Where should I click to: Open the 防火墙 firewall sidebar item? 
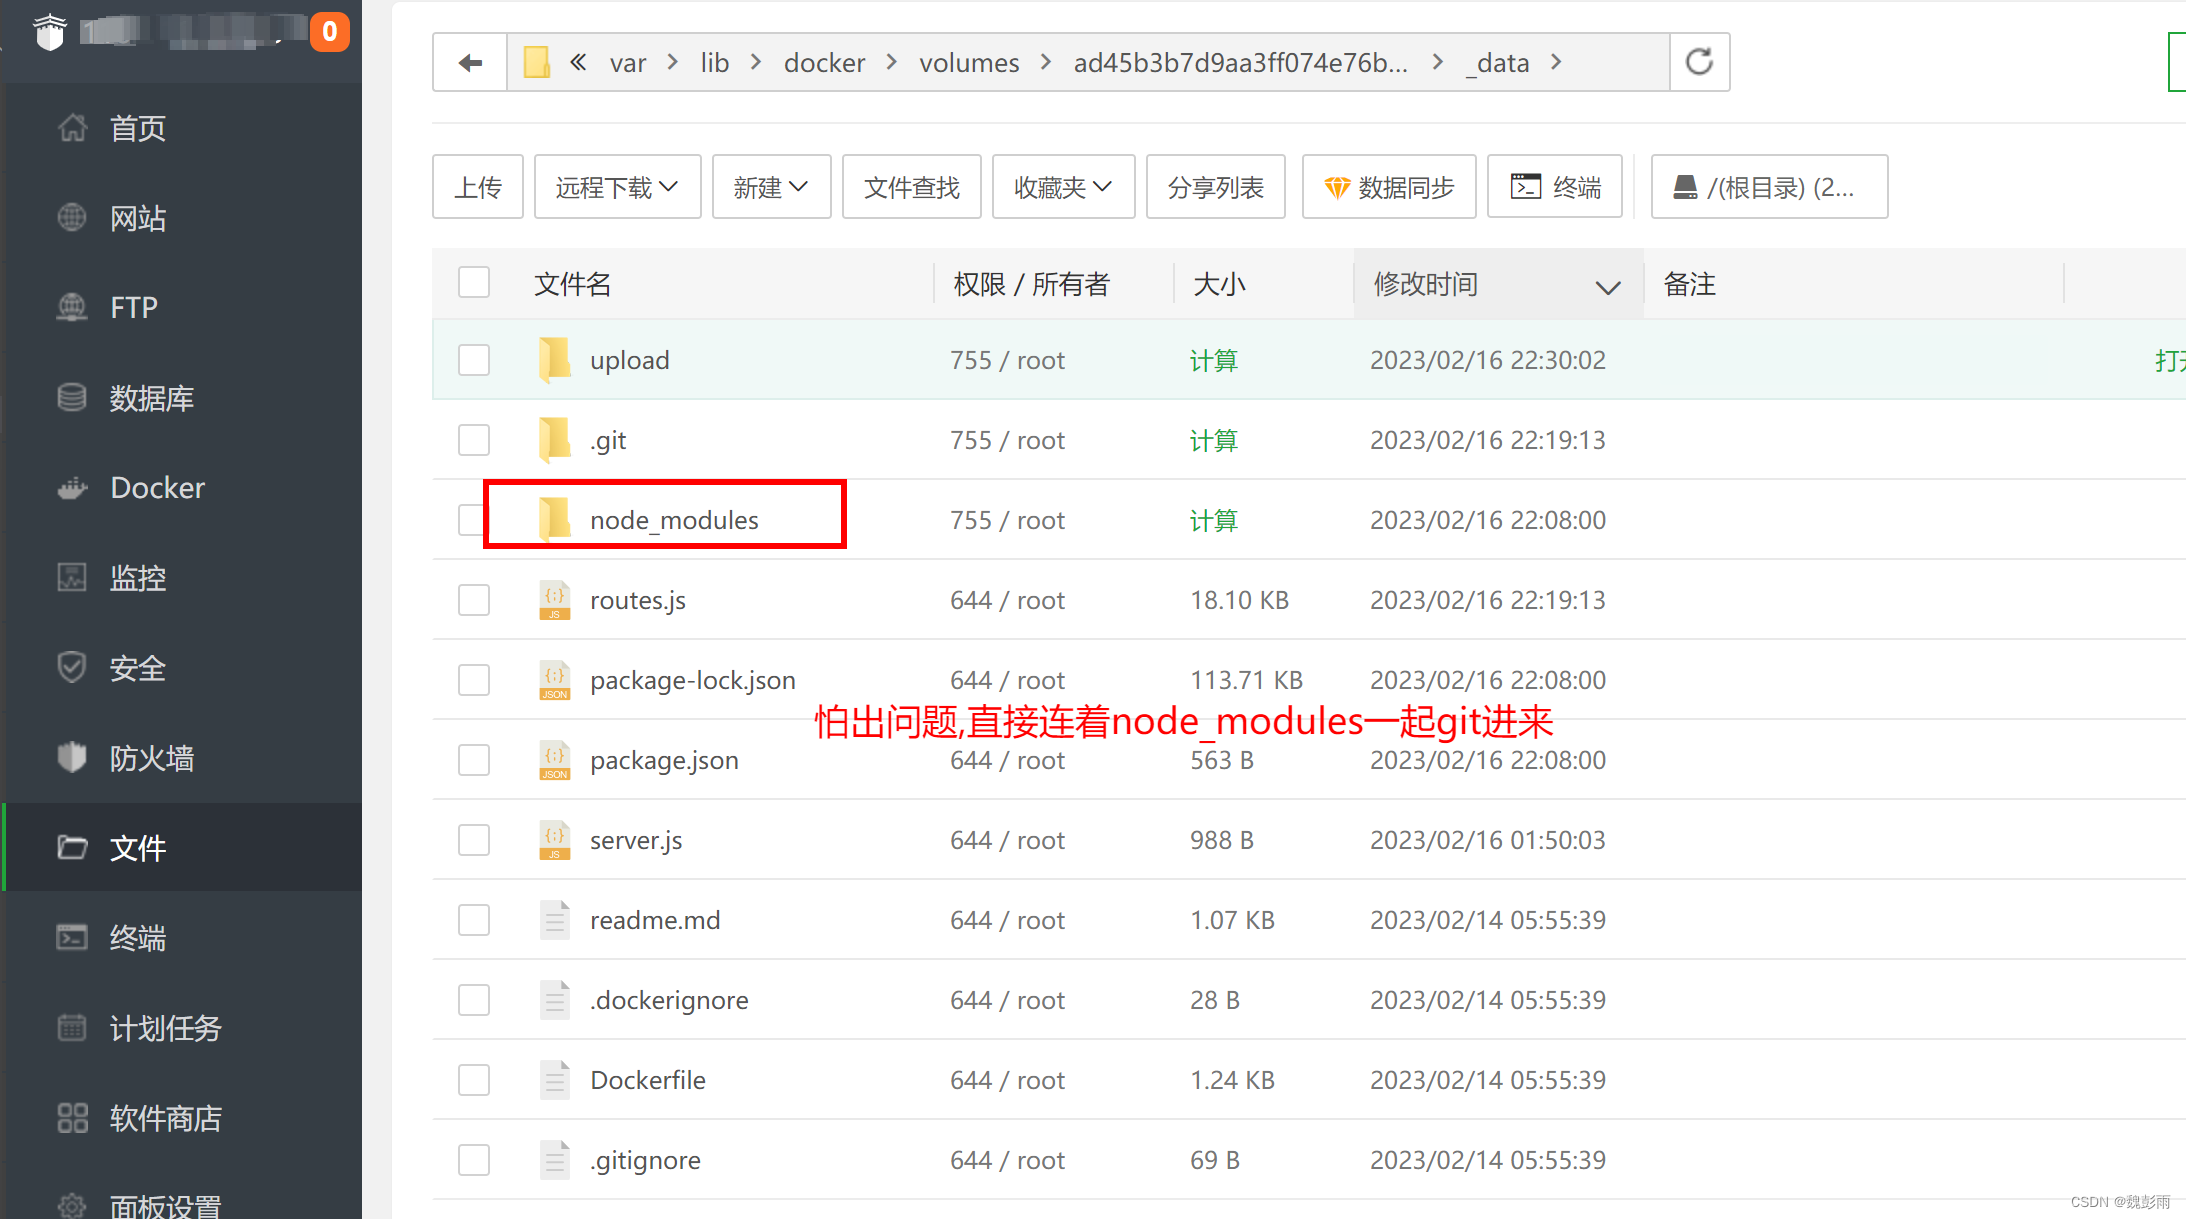[x=151, y=758]
